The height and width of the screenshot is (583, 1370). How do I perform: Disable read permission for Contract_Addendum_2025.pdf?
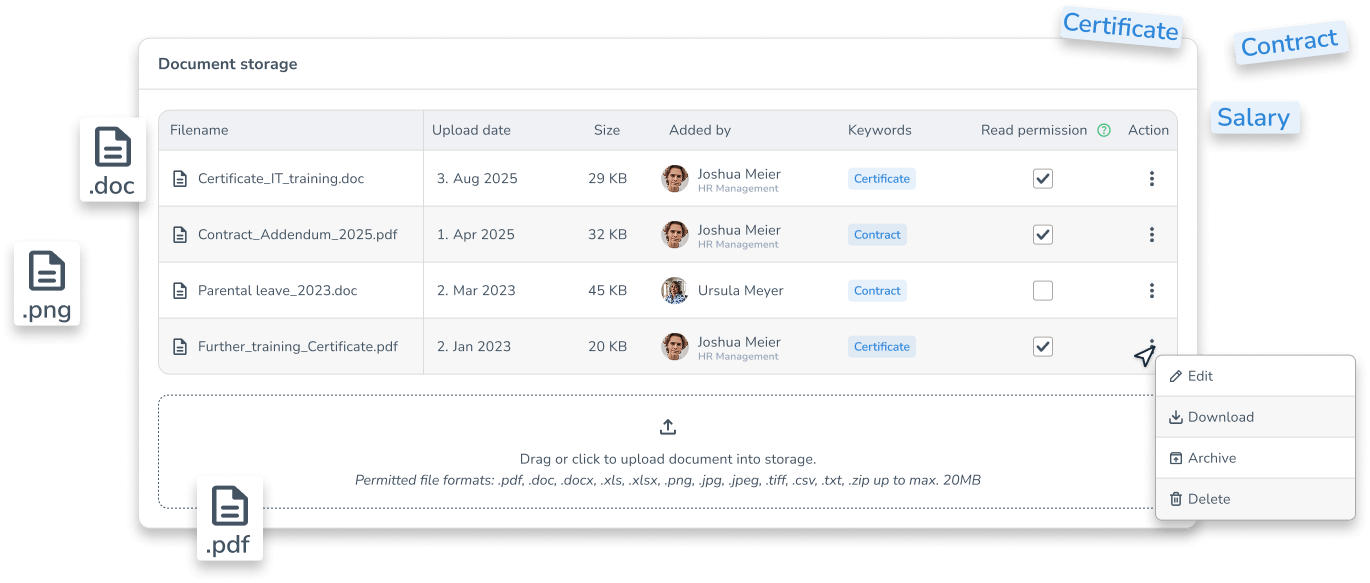click(1043, 234)
